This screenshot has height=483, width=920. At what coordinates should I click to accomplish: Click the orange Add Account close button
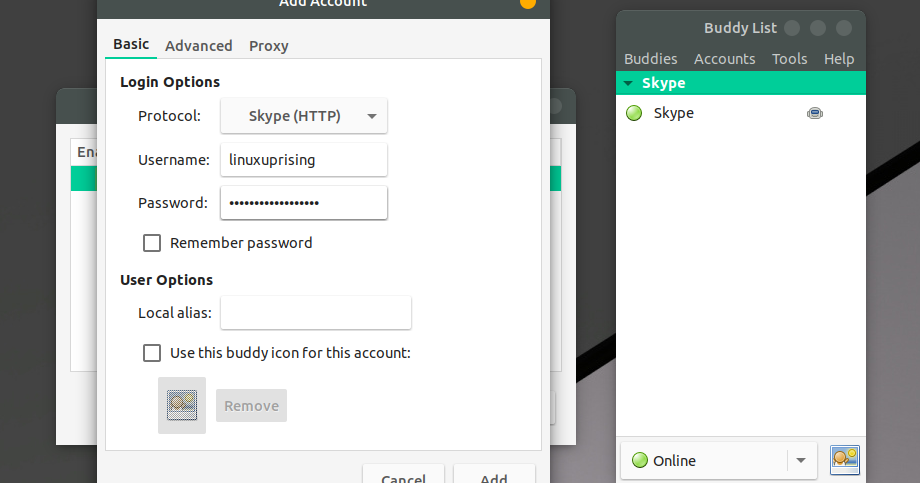click(x=528, y=2)
